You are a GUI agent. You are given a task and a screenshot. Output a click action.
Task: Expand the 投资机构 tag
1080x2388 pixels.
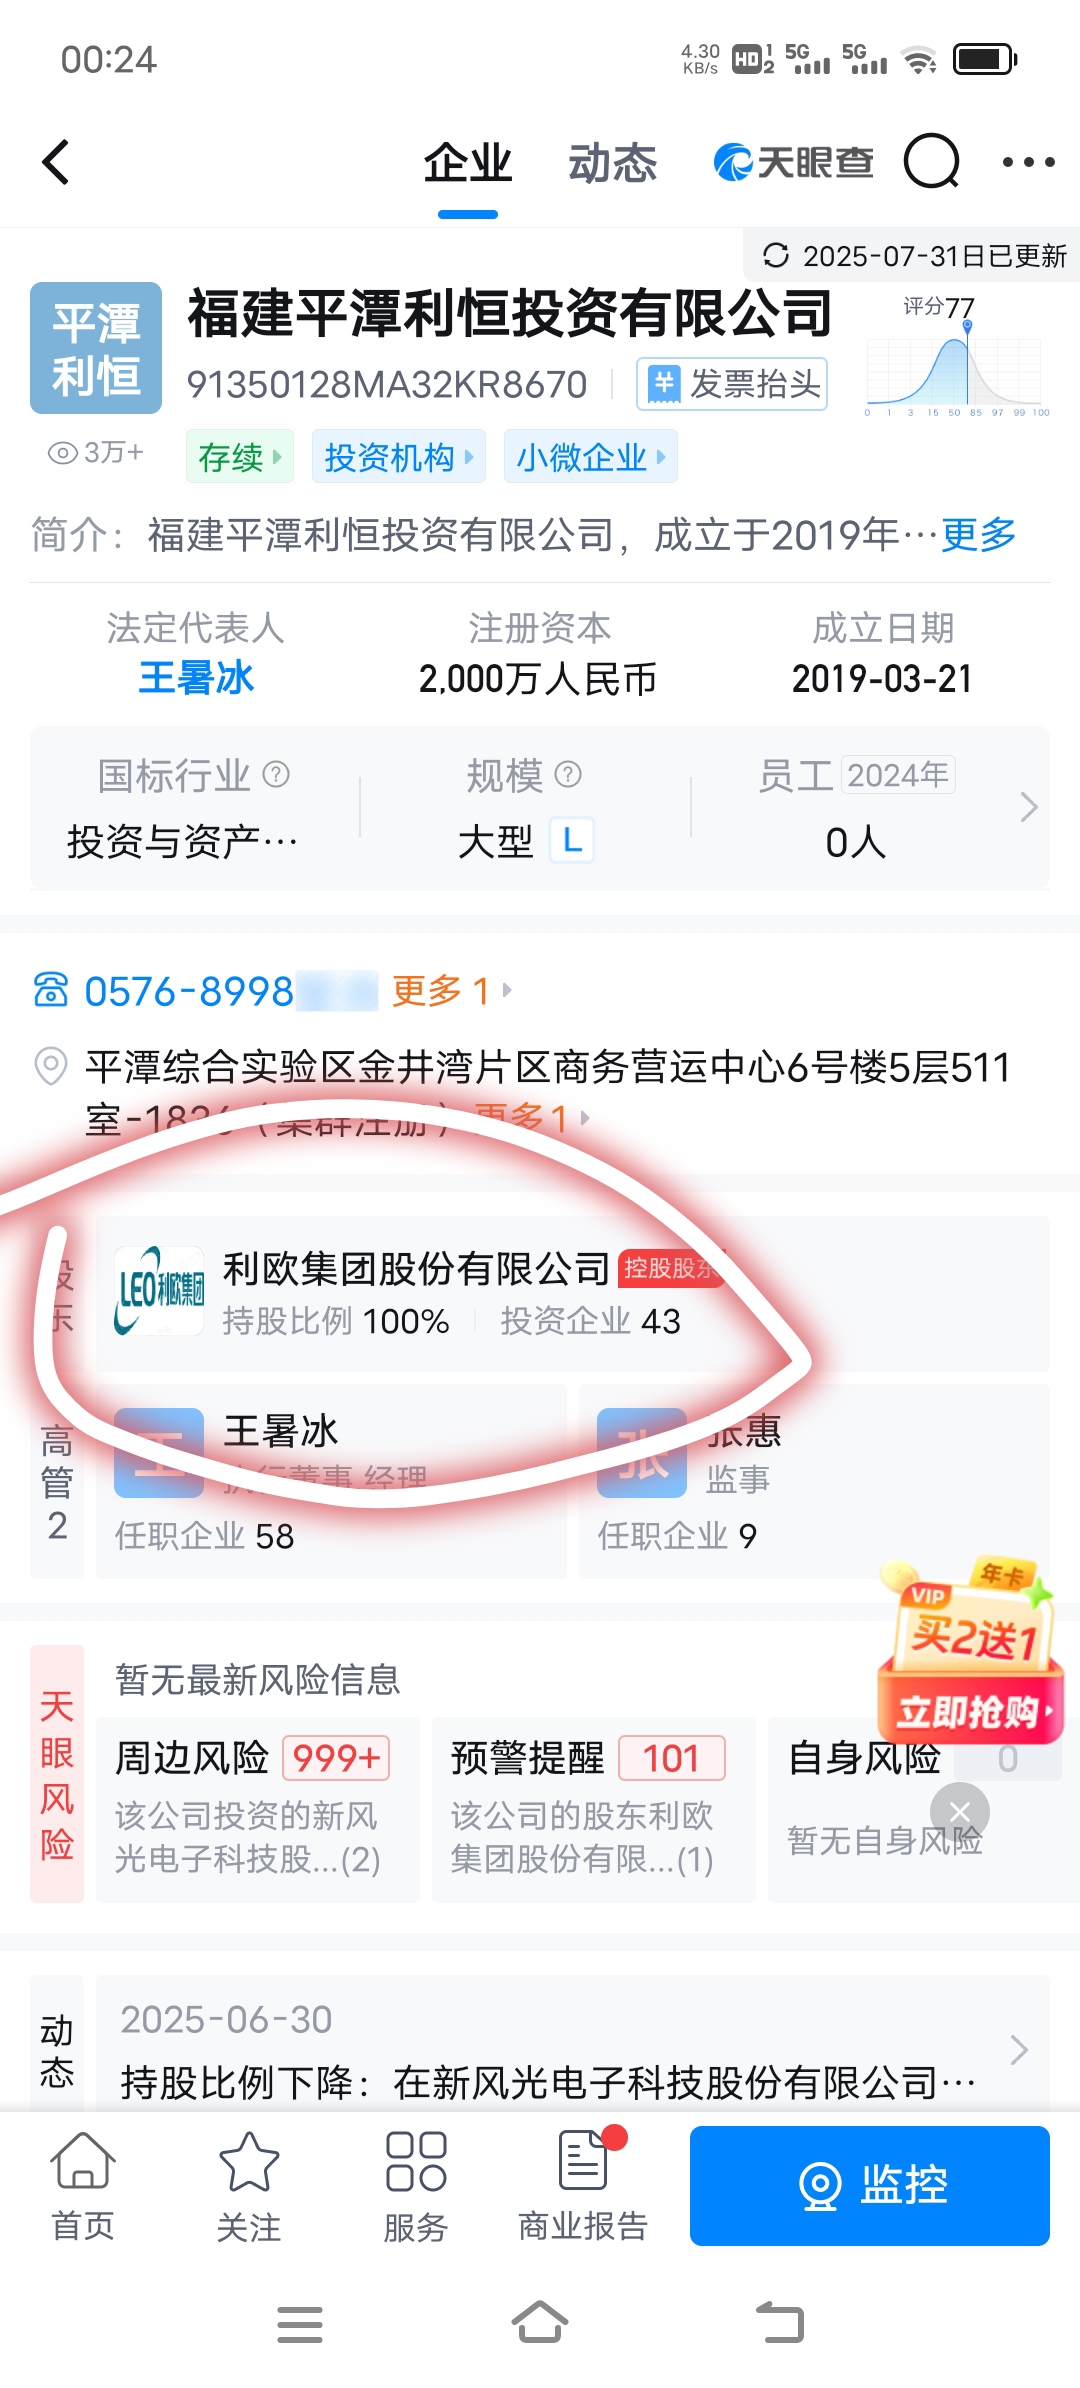[x=398, y=457]
